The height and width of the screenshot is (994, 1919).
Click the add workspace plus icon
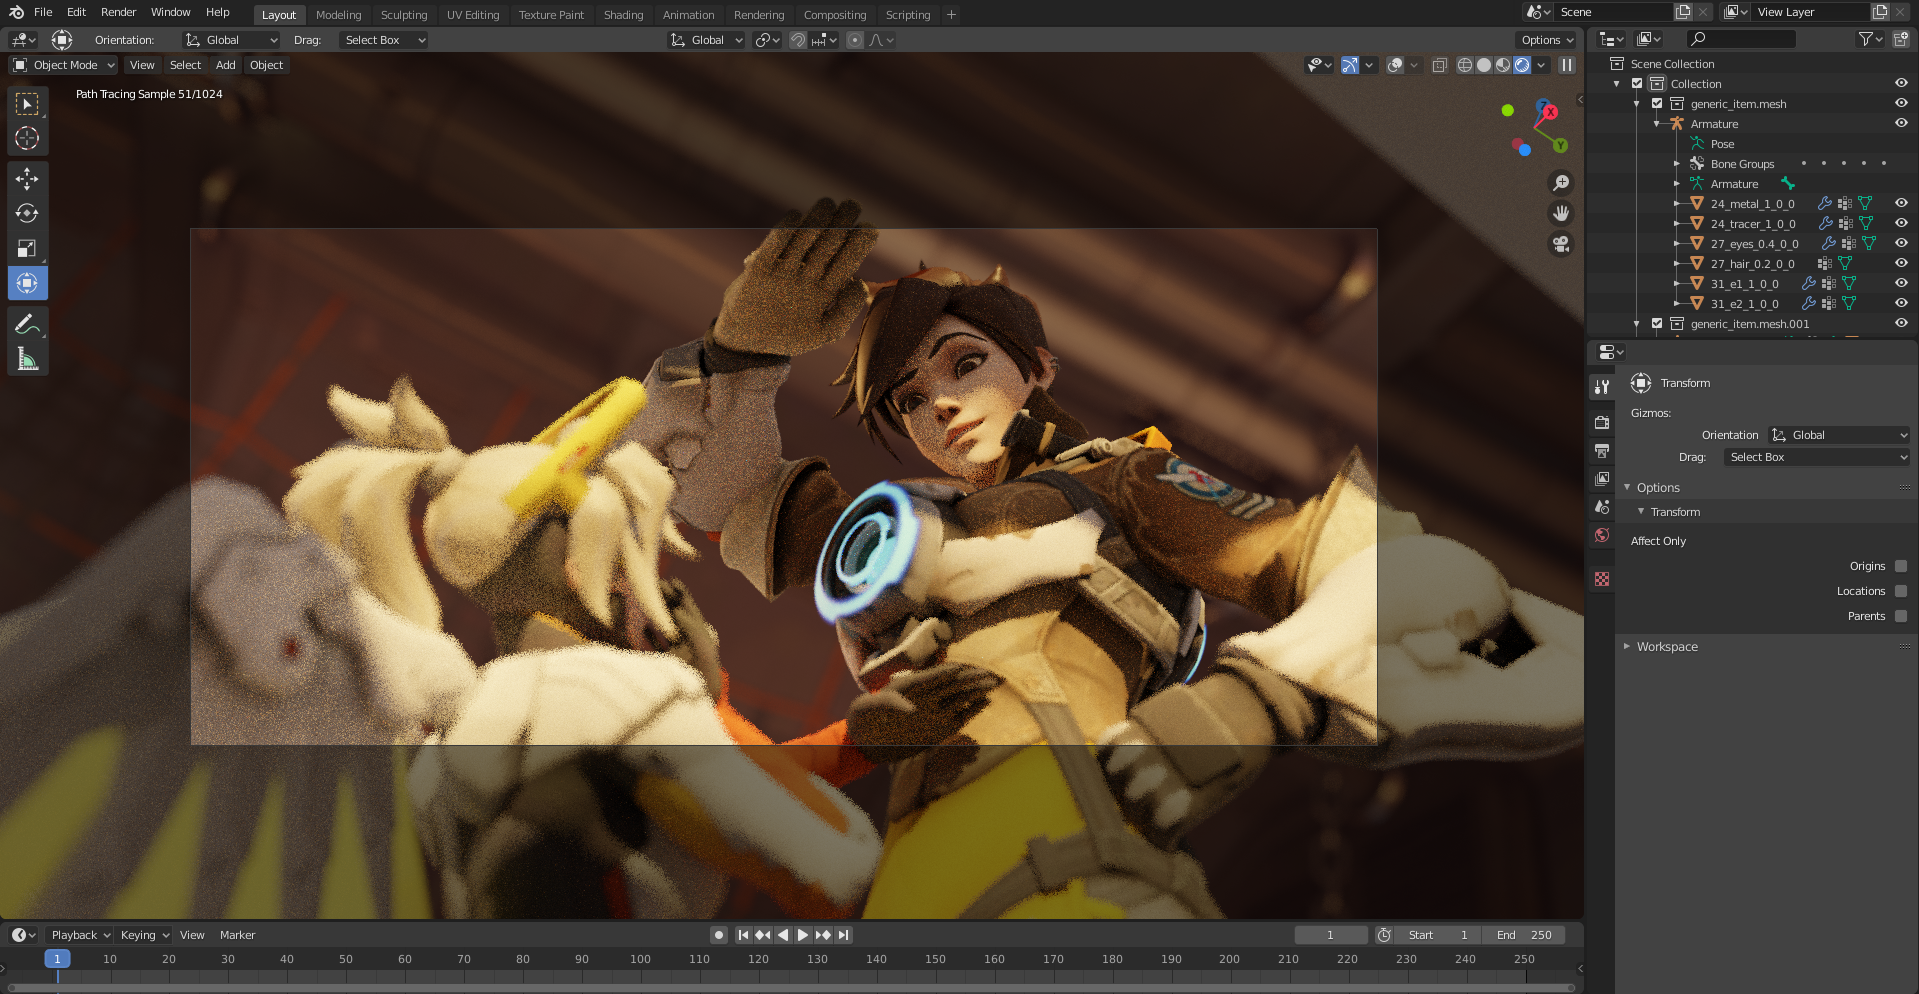[x=951, y=15]
